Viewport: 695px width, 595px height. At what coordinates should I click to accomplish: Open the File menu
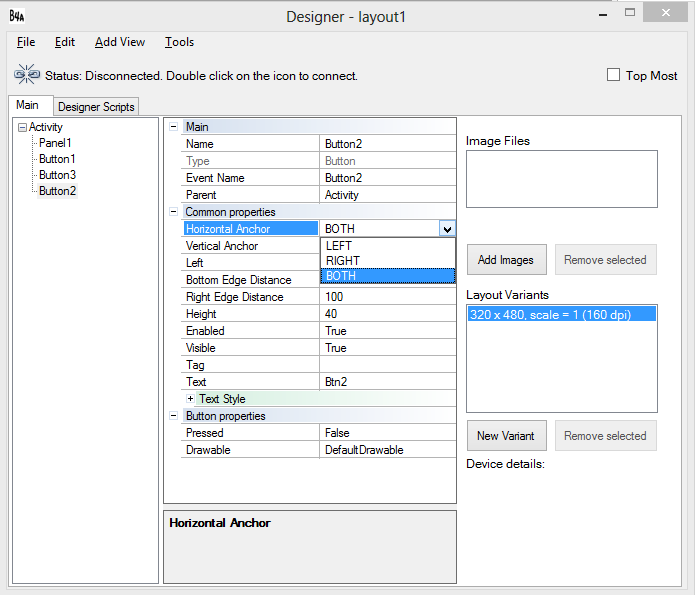(26, 42)
